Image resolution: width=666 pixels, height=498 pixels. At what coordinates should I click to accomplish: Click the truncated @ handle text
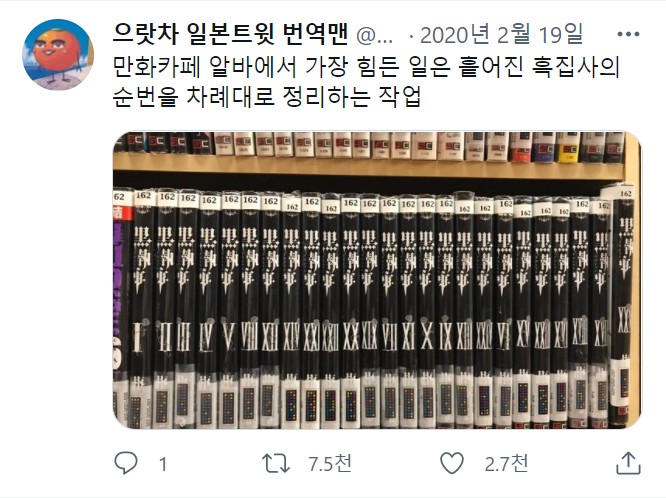375,35
